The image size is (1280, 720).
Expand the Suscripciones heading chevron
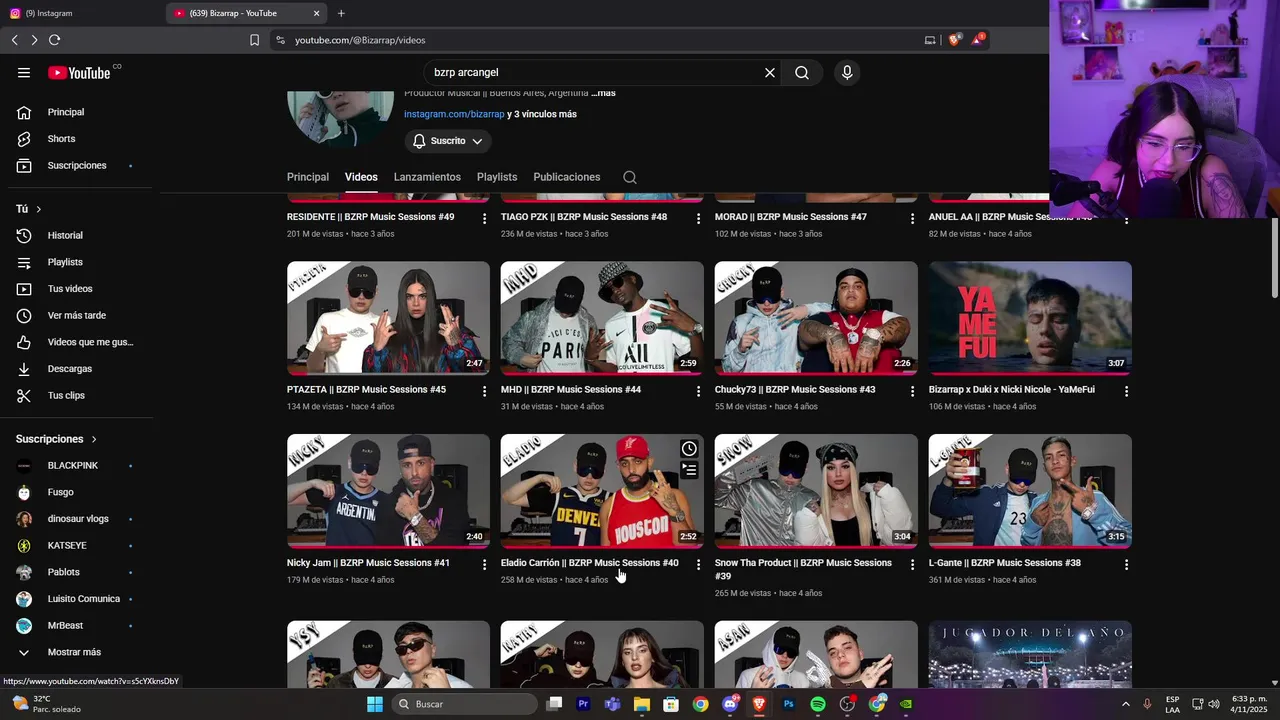[x=94, y=439]
